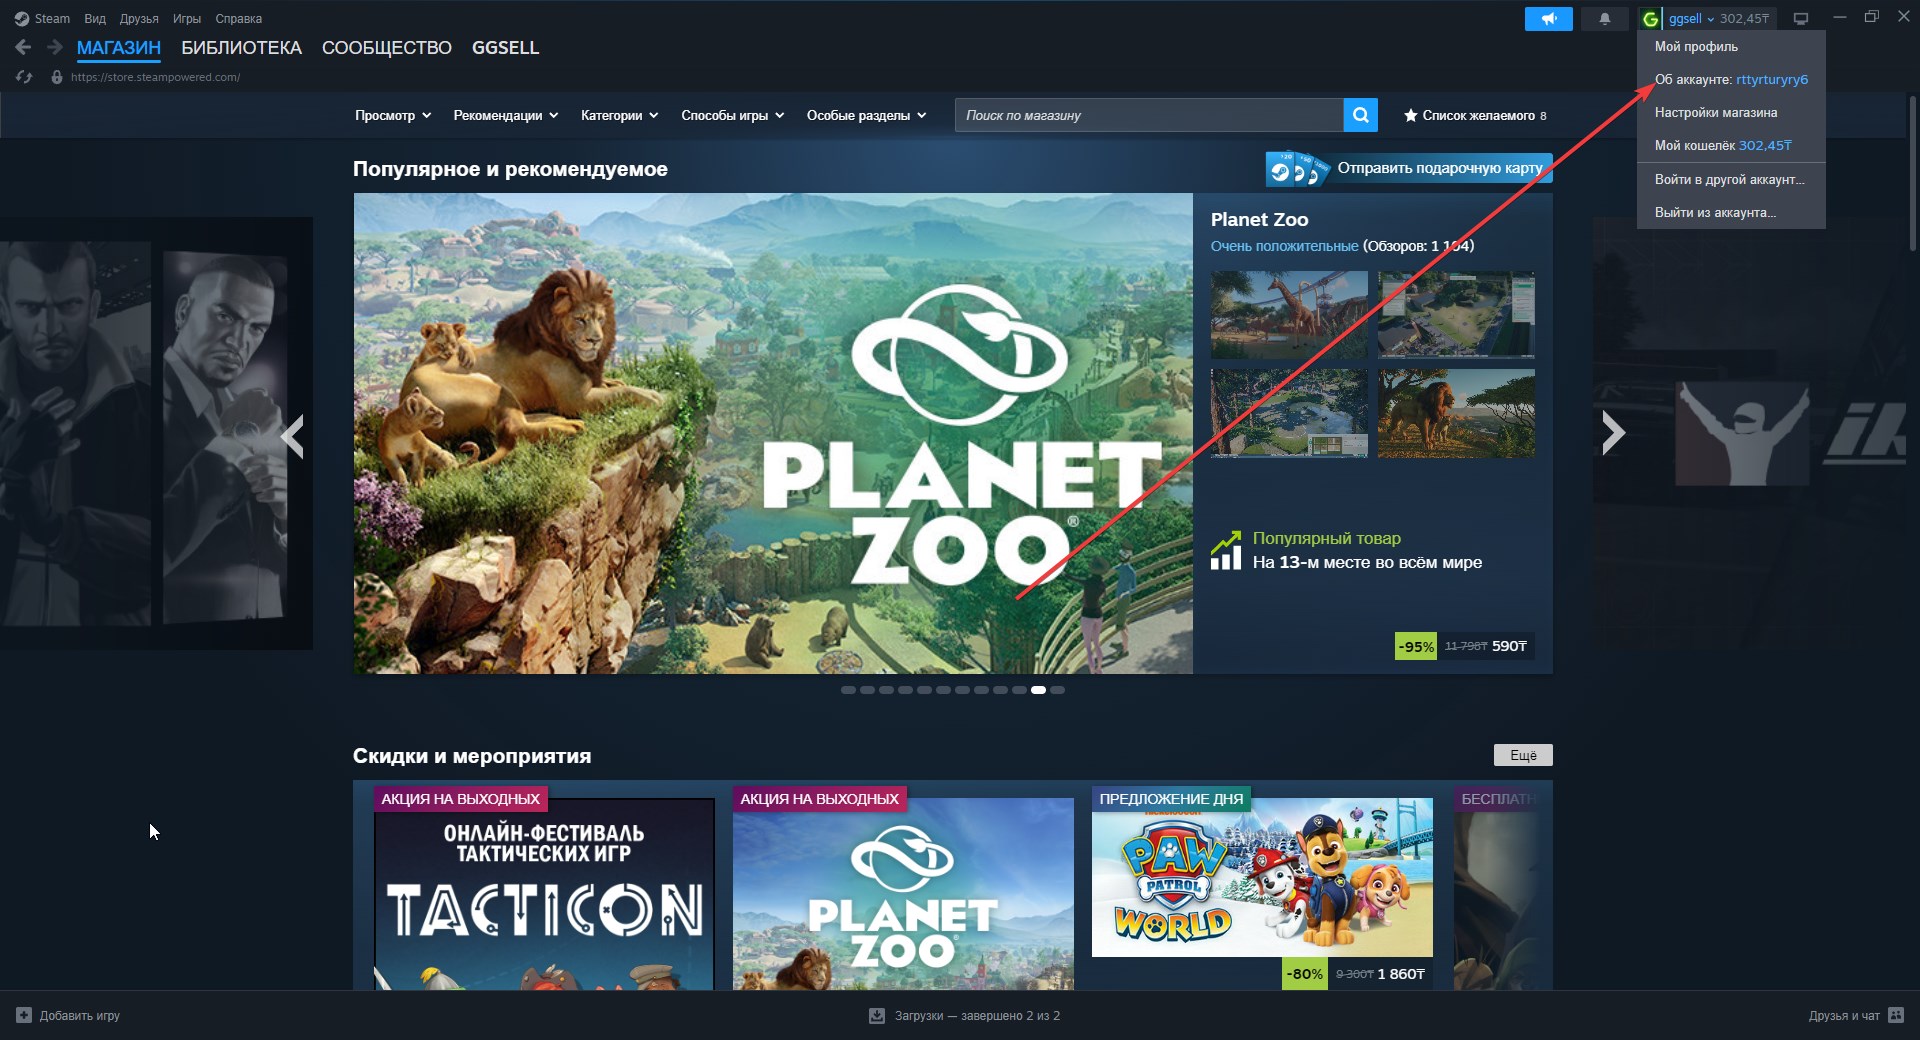Choose Войти в другой аккаунт
Viewport: 1920px width, 1040px height.
click(x=1731, y=179)
